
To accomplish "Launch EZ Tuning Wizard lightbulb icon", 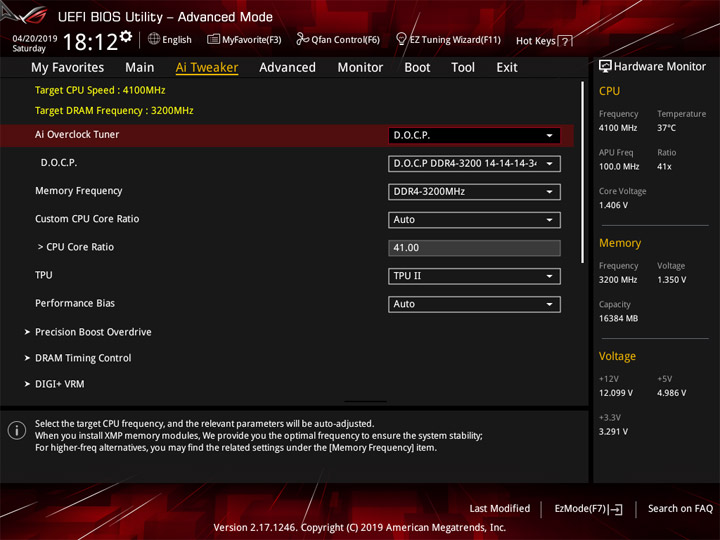I will 401,39.
